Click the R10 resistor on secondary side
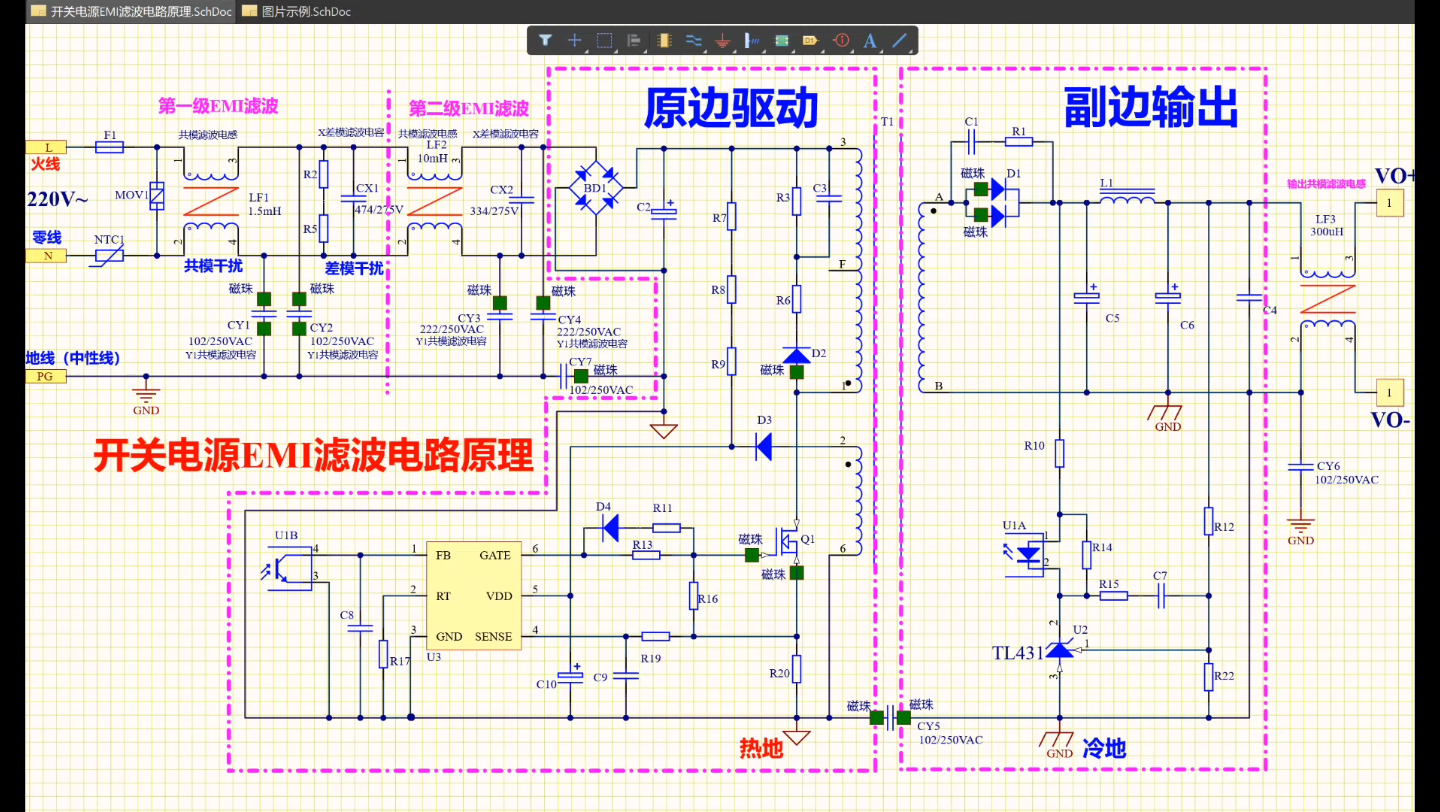Screen dimensions: 1440x812 tap(1059, 455)
